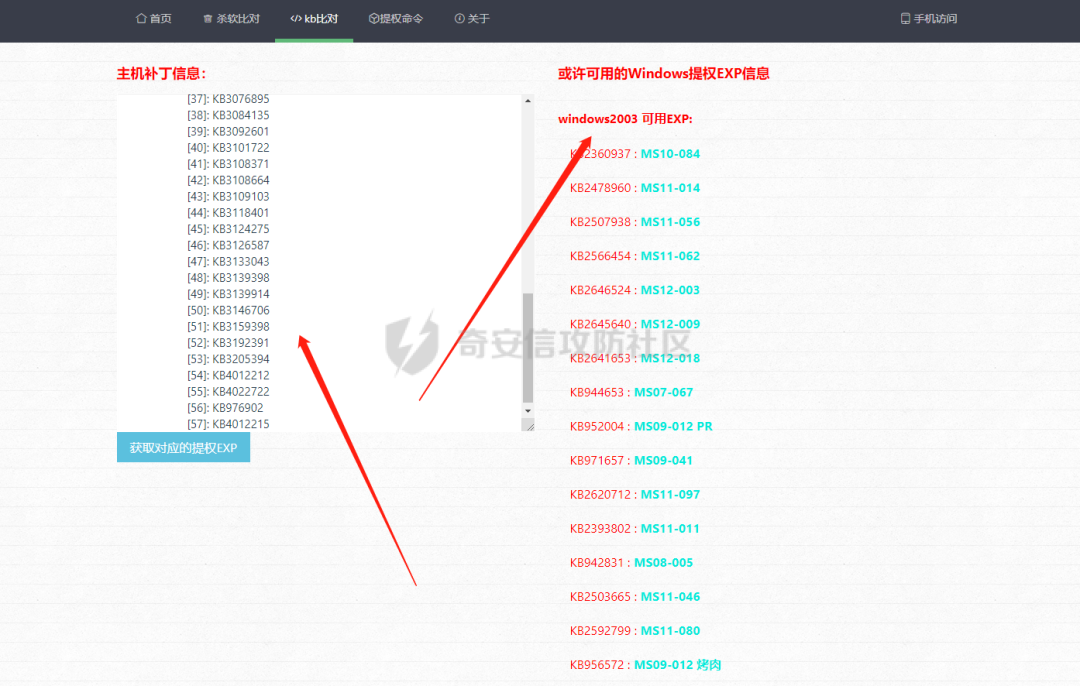
Task: Click the icon beside 杀软比对
Action: point(208,19)
